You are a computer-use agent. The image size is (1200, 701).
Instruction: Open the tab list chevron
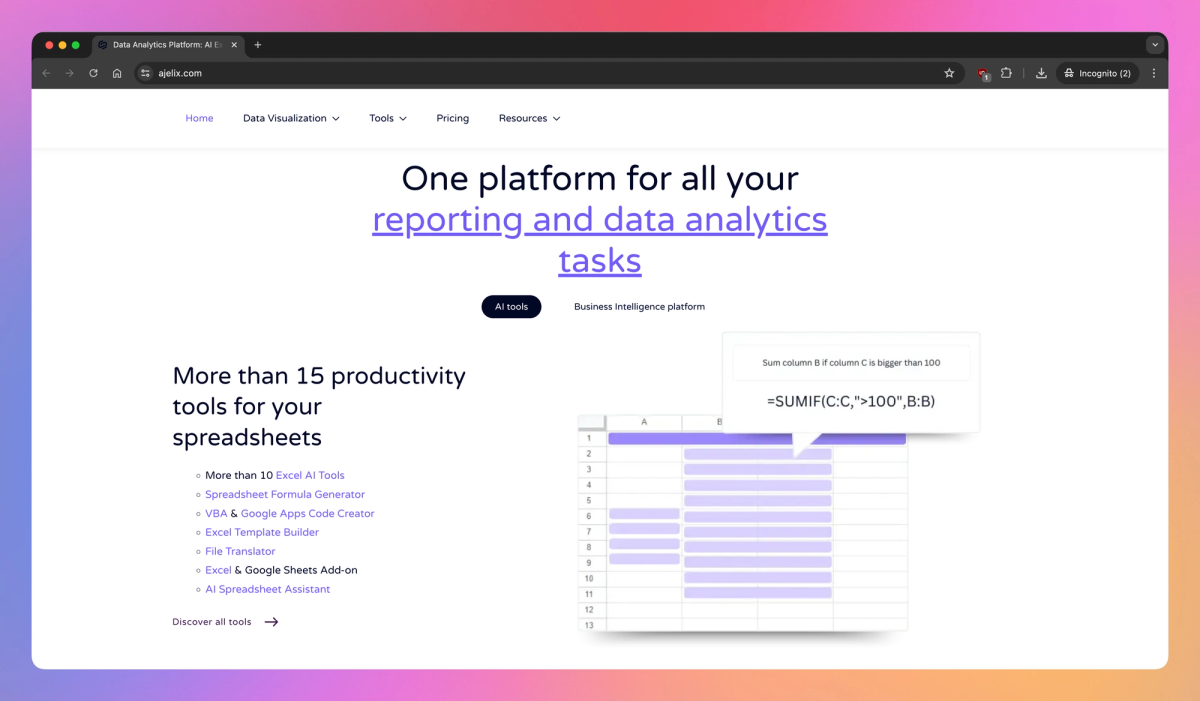pyautogui.click(x=1154, y=44)
